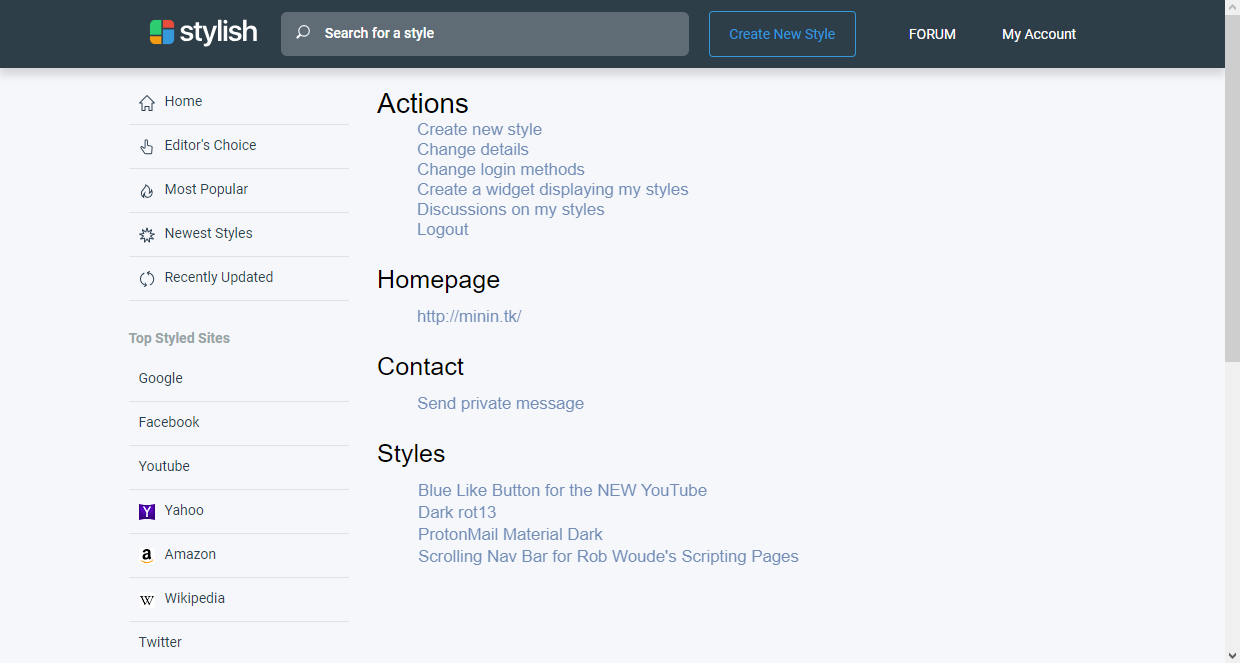Click the Create New Style button
Viewport: 1240px width, 663px height.
782,34
